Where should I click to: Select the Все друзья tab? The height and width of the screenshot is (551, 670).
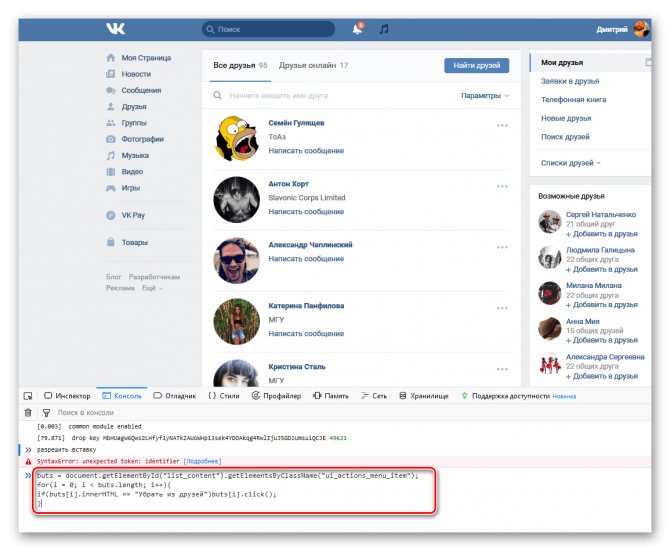[x=240, y=65]
